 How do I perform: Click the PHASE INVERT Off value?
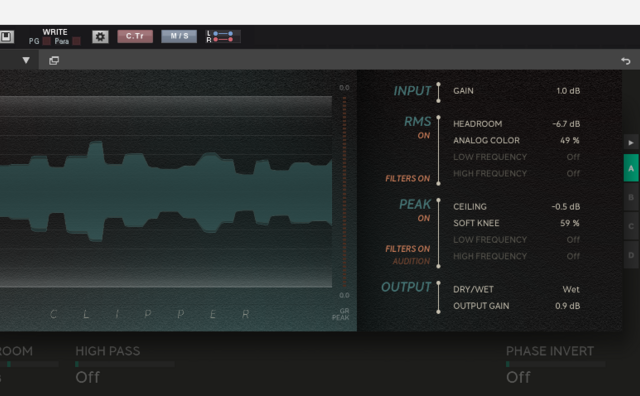click(518, 377)
